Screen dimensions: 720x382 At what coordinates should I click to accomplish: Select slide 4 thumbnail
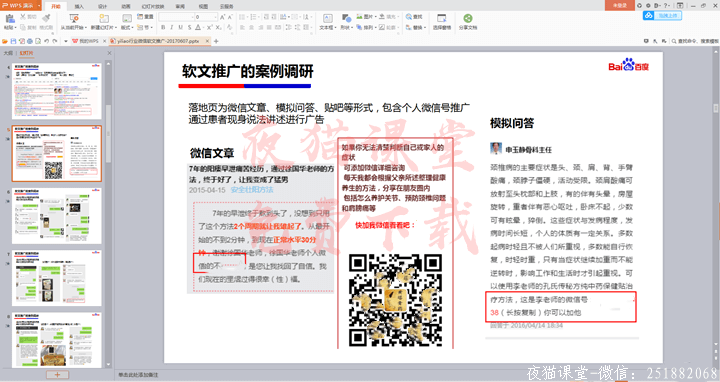point(56,91)
